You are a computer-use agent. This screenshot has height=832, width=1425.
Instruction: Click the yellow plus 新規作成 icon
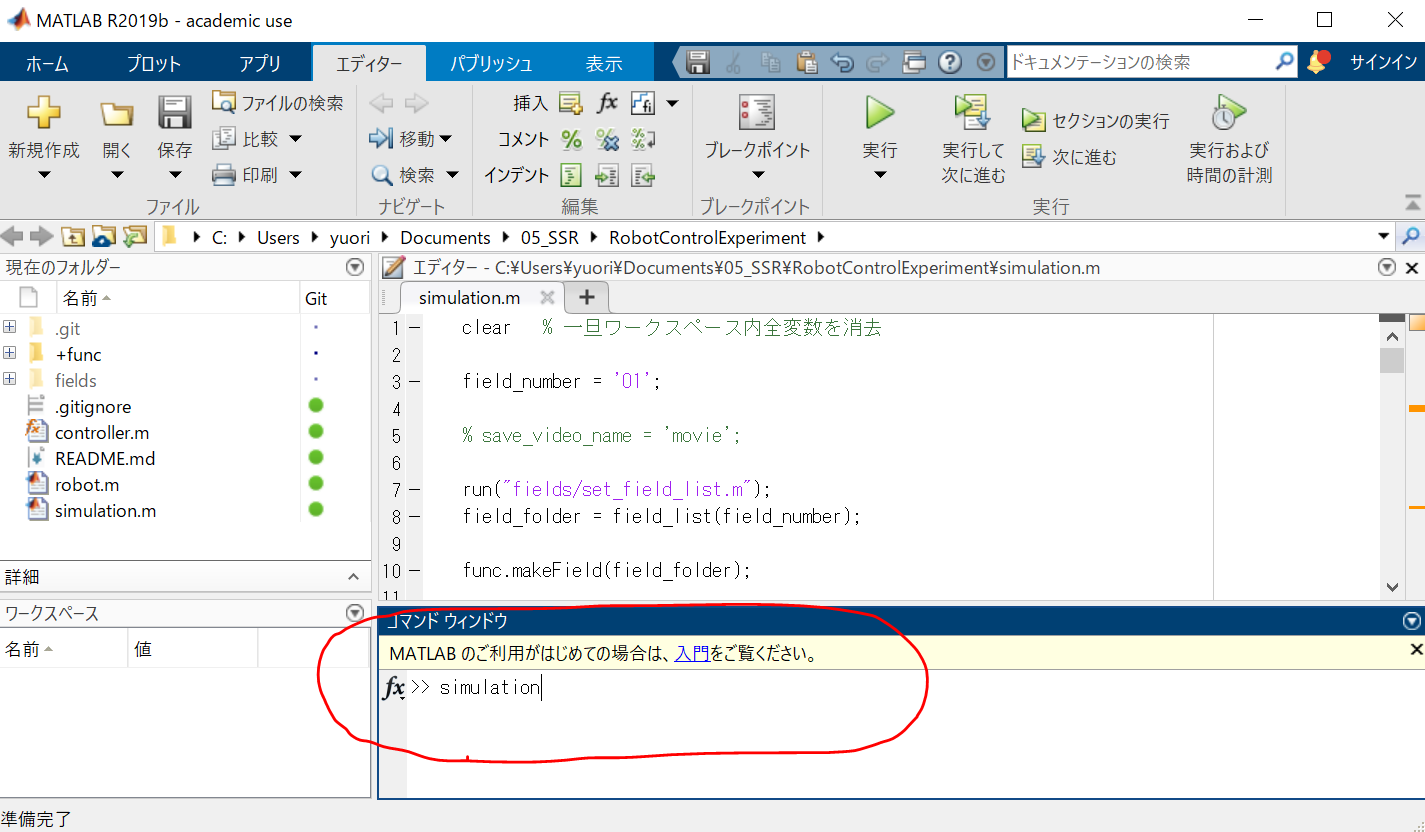[x=43, y=112]
